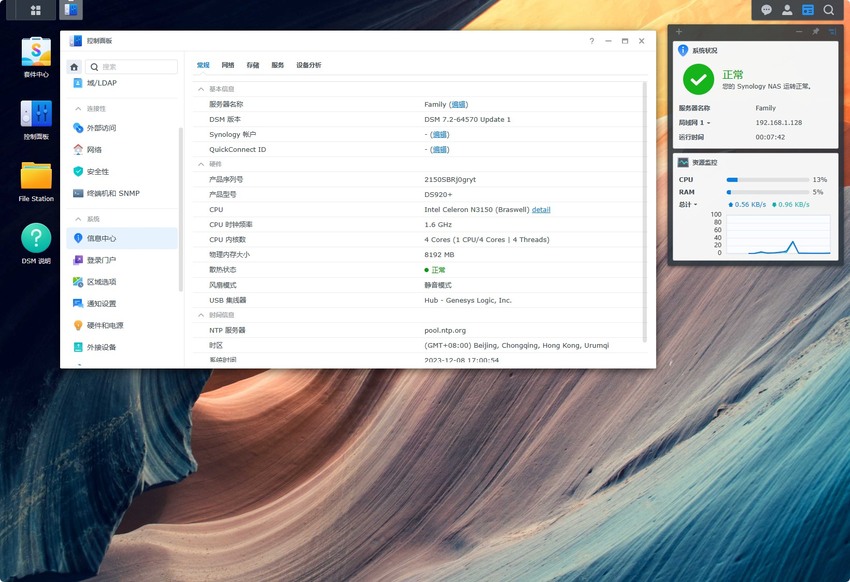Click the uptime value 00:07:42

[770, 138]
